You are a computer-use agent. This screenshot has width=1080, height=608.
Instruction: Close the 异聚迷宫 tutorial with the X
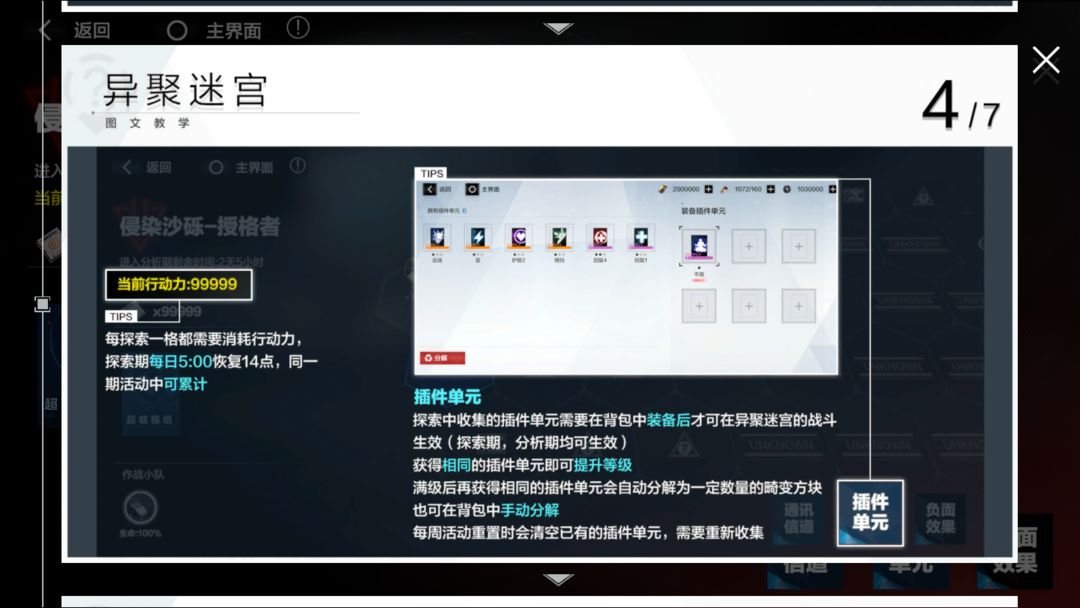pos(1046,61)
